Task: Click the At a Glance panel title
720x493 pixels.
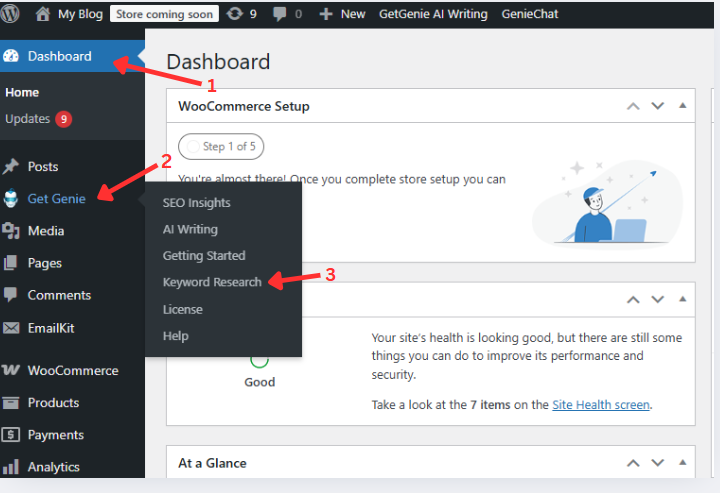Action: pos(212,463)
